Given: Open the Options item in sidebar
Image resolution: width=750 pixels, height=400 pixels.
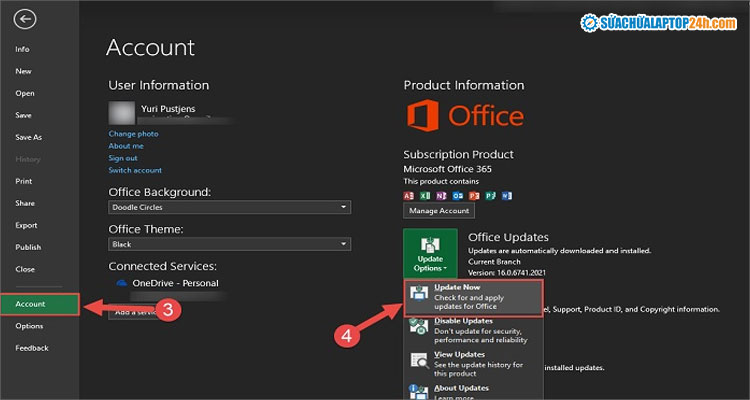Looking at the screenshot, I should click(x=29, y=326).
